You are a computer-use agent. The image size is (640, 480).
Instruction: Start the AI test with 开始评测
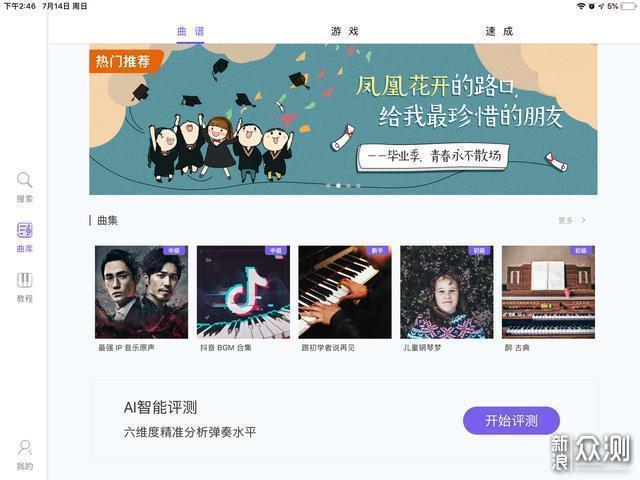pos(511,420)
